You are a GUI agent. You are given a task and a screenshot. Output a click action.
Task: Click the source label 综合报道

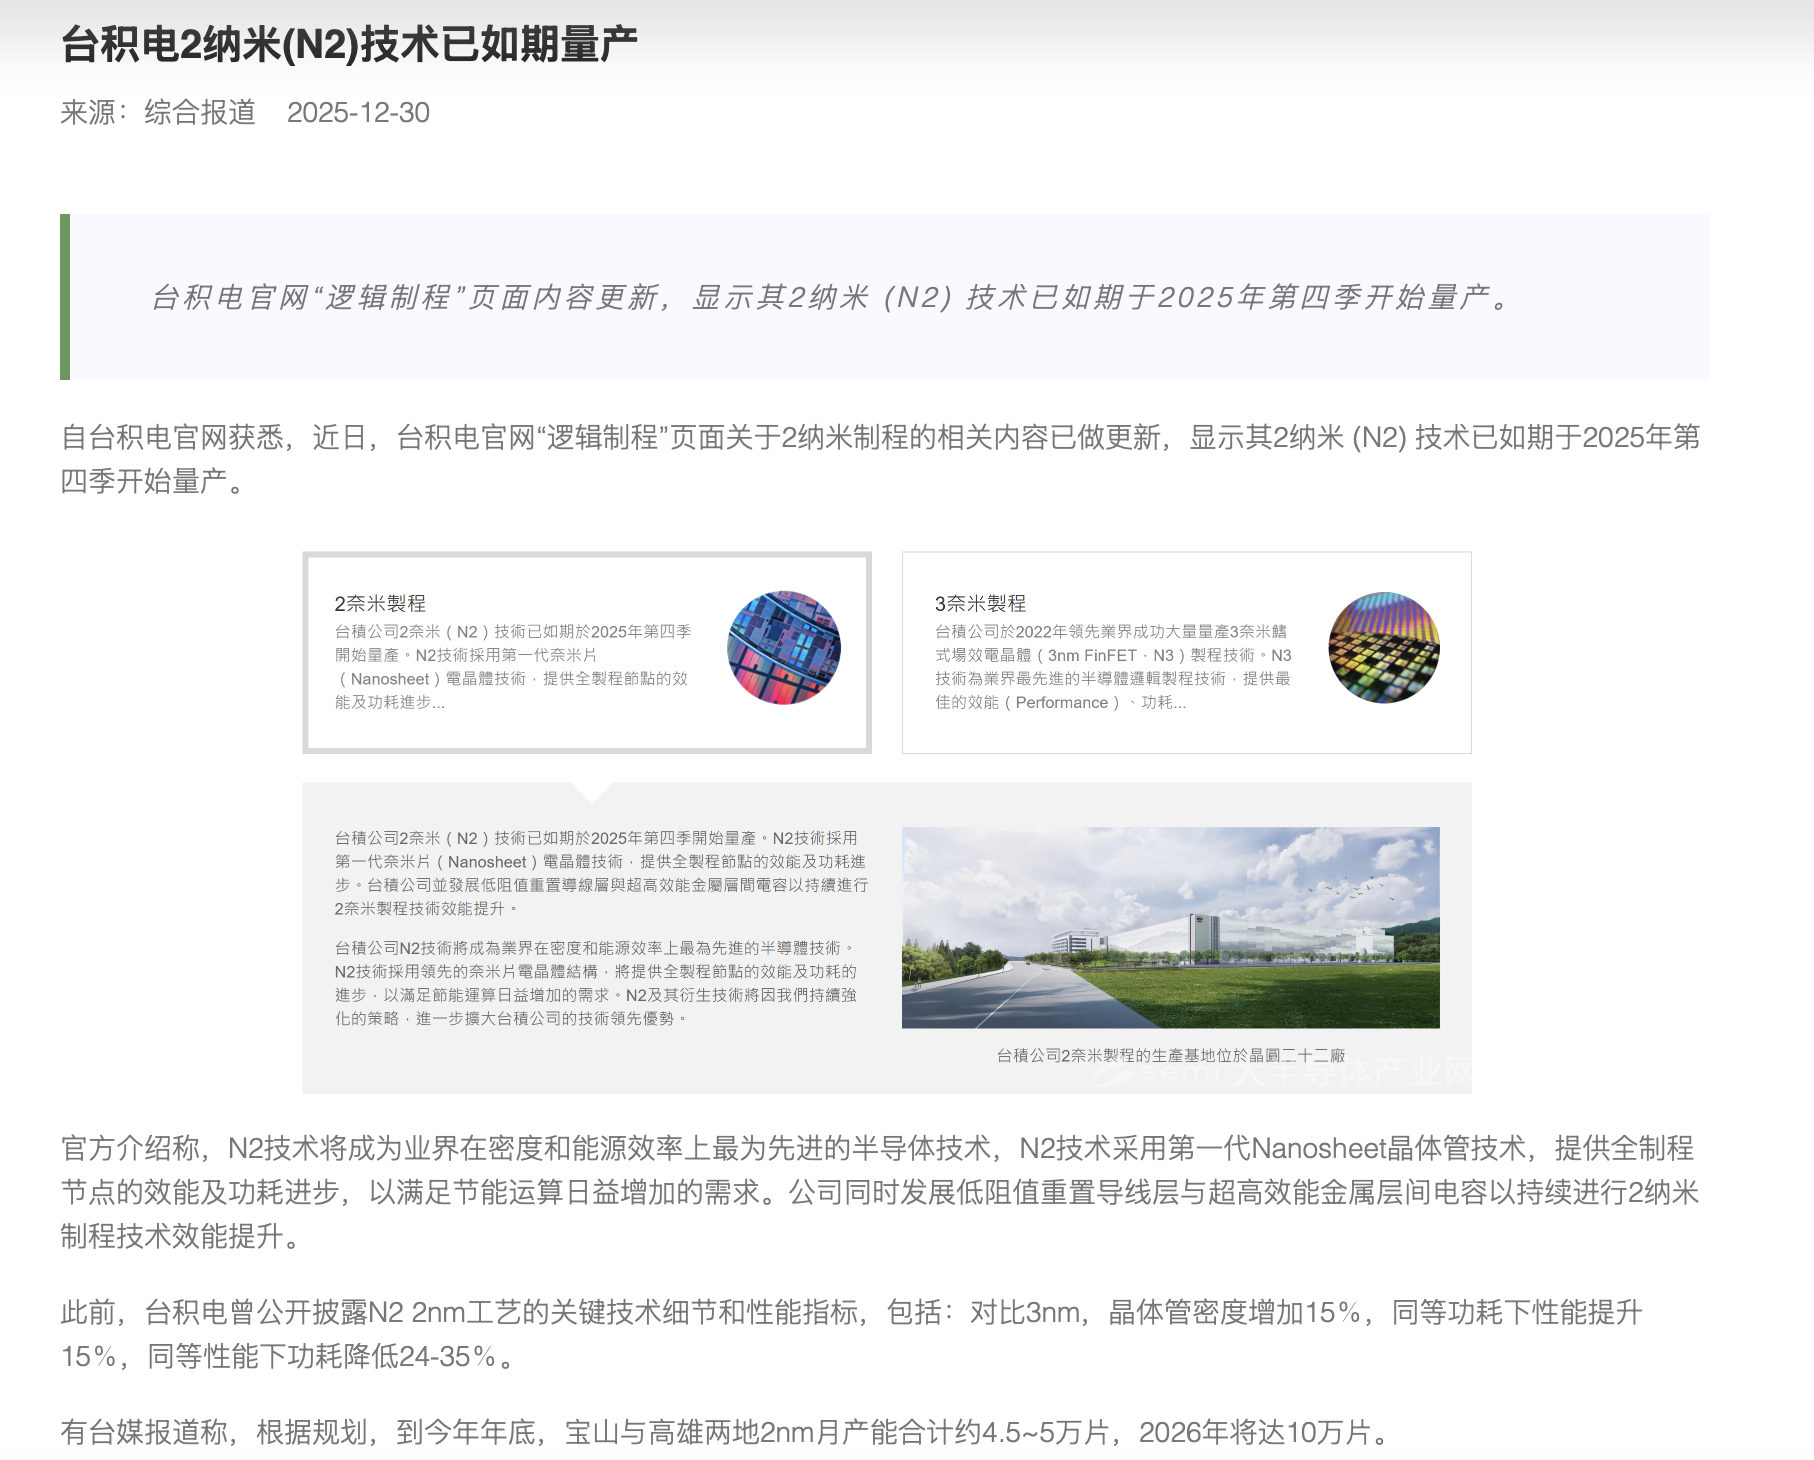[x=200, y=112]
